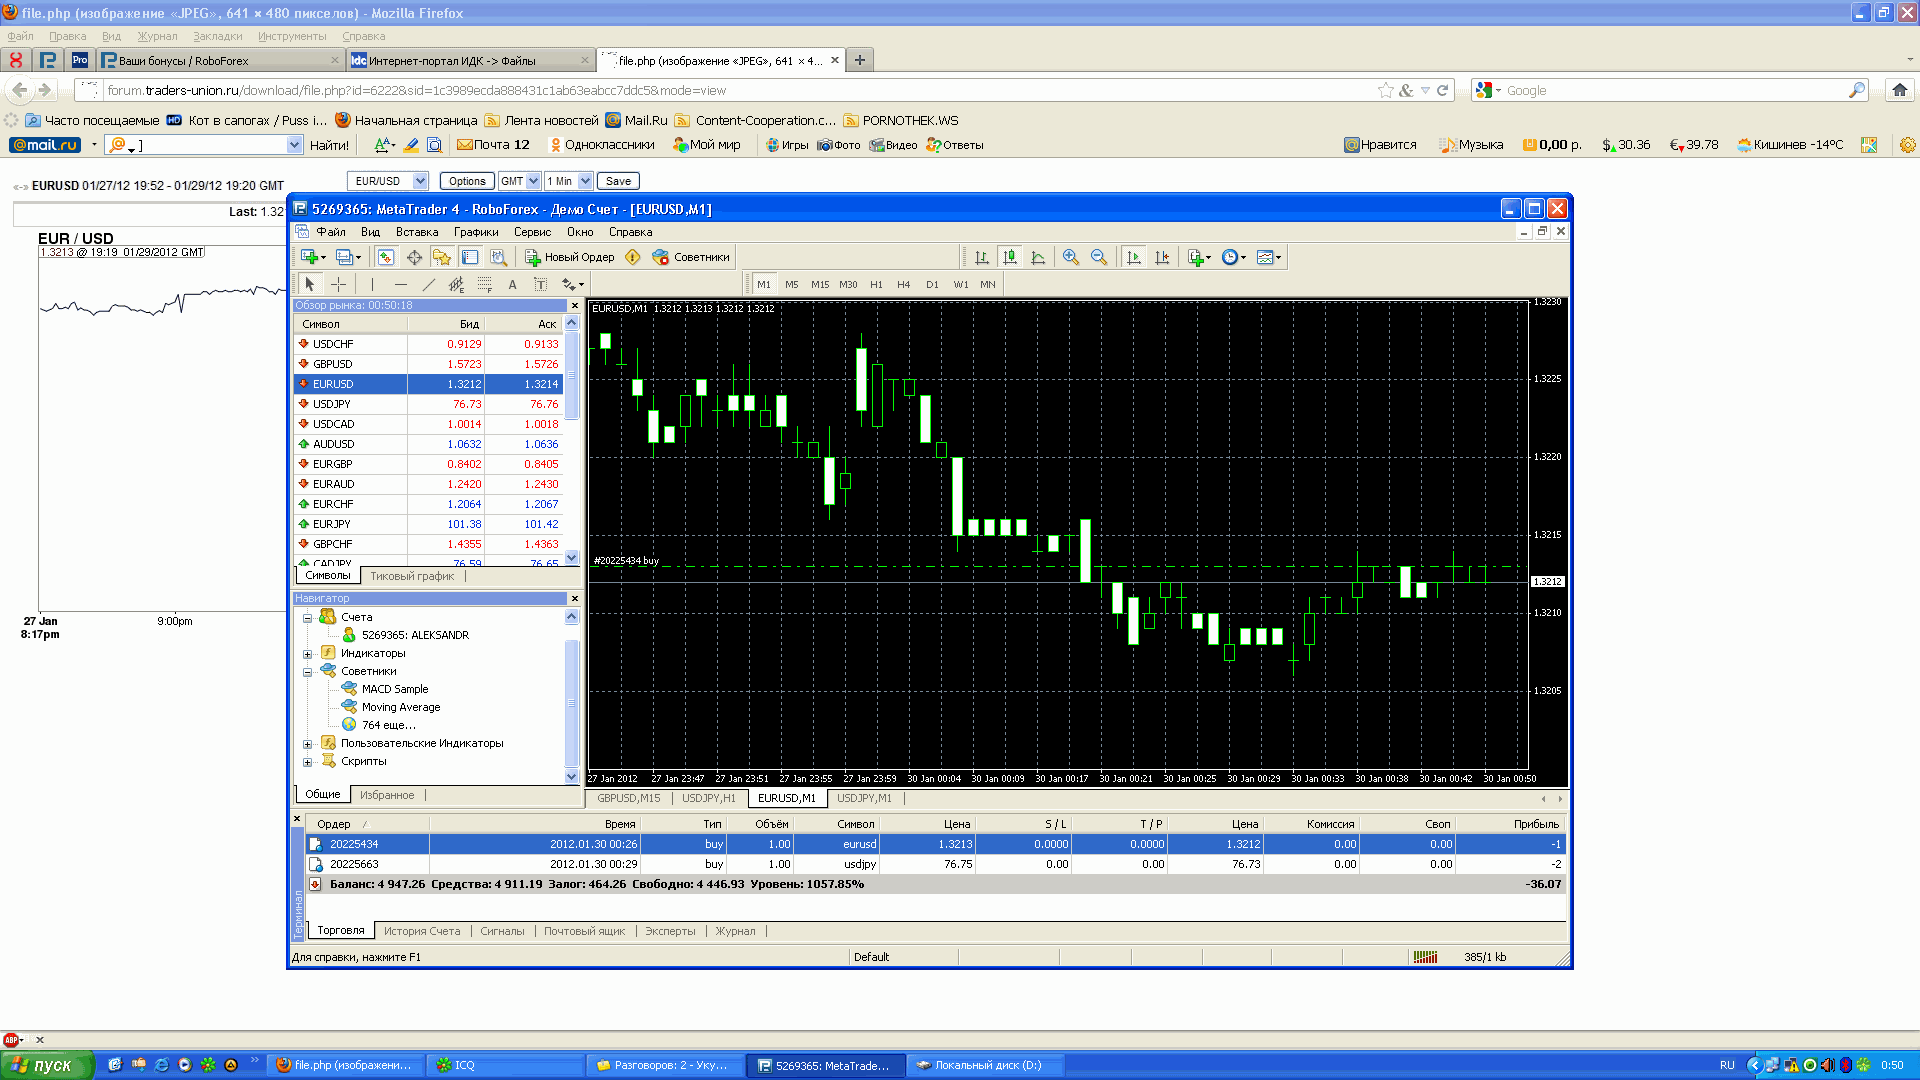
Task: Toggle the Market Watch window icon
Action: tap(385, 257)
